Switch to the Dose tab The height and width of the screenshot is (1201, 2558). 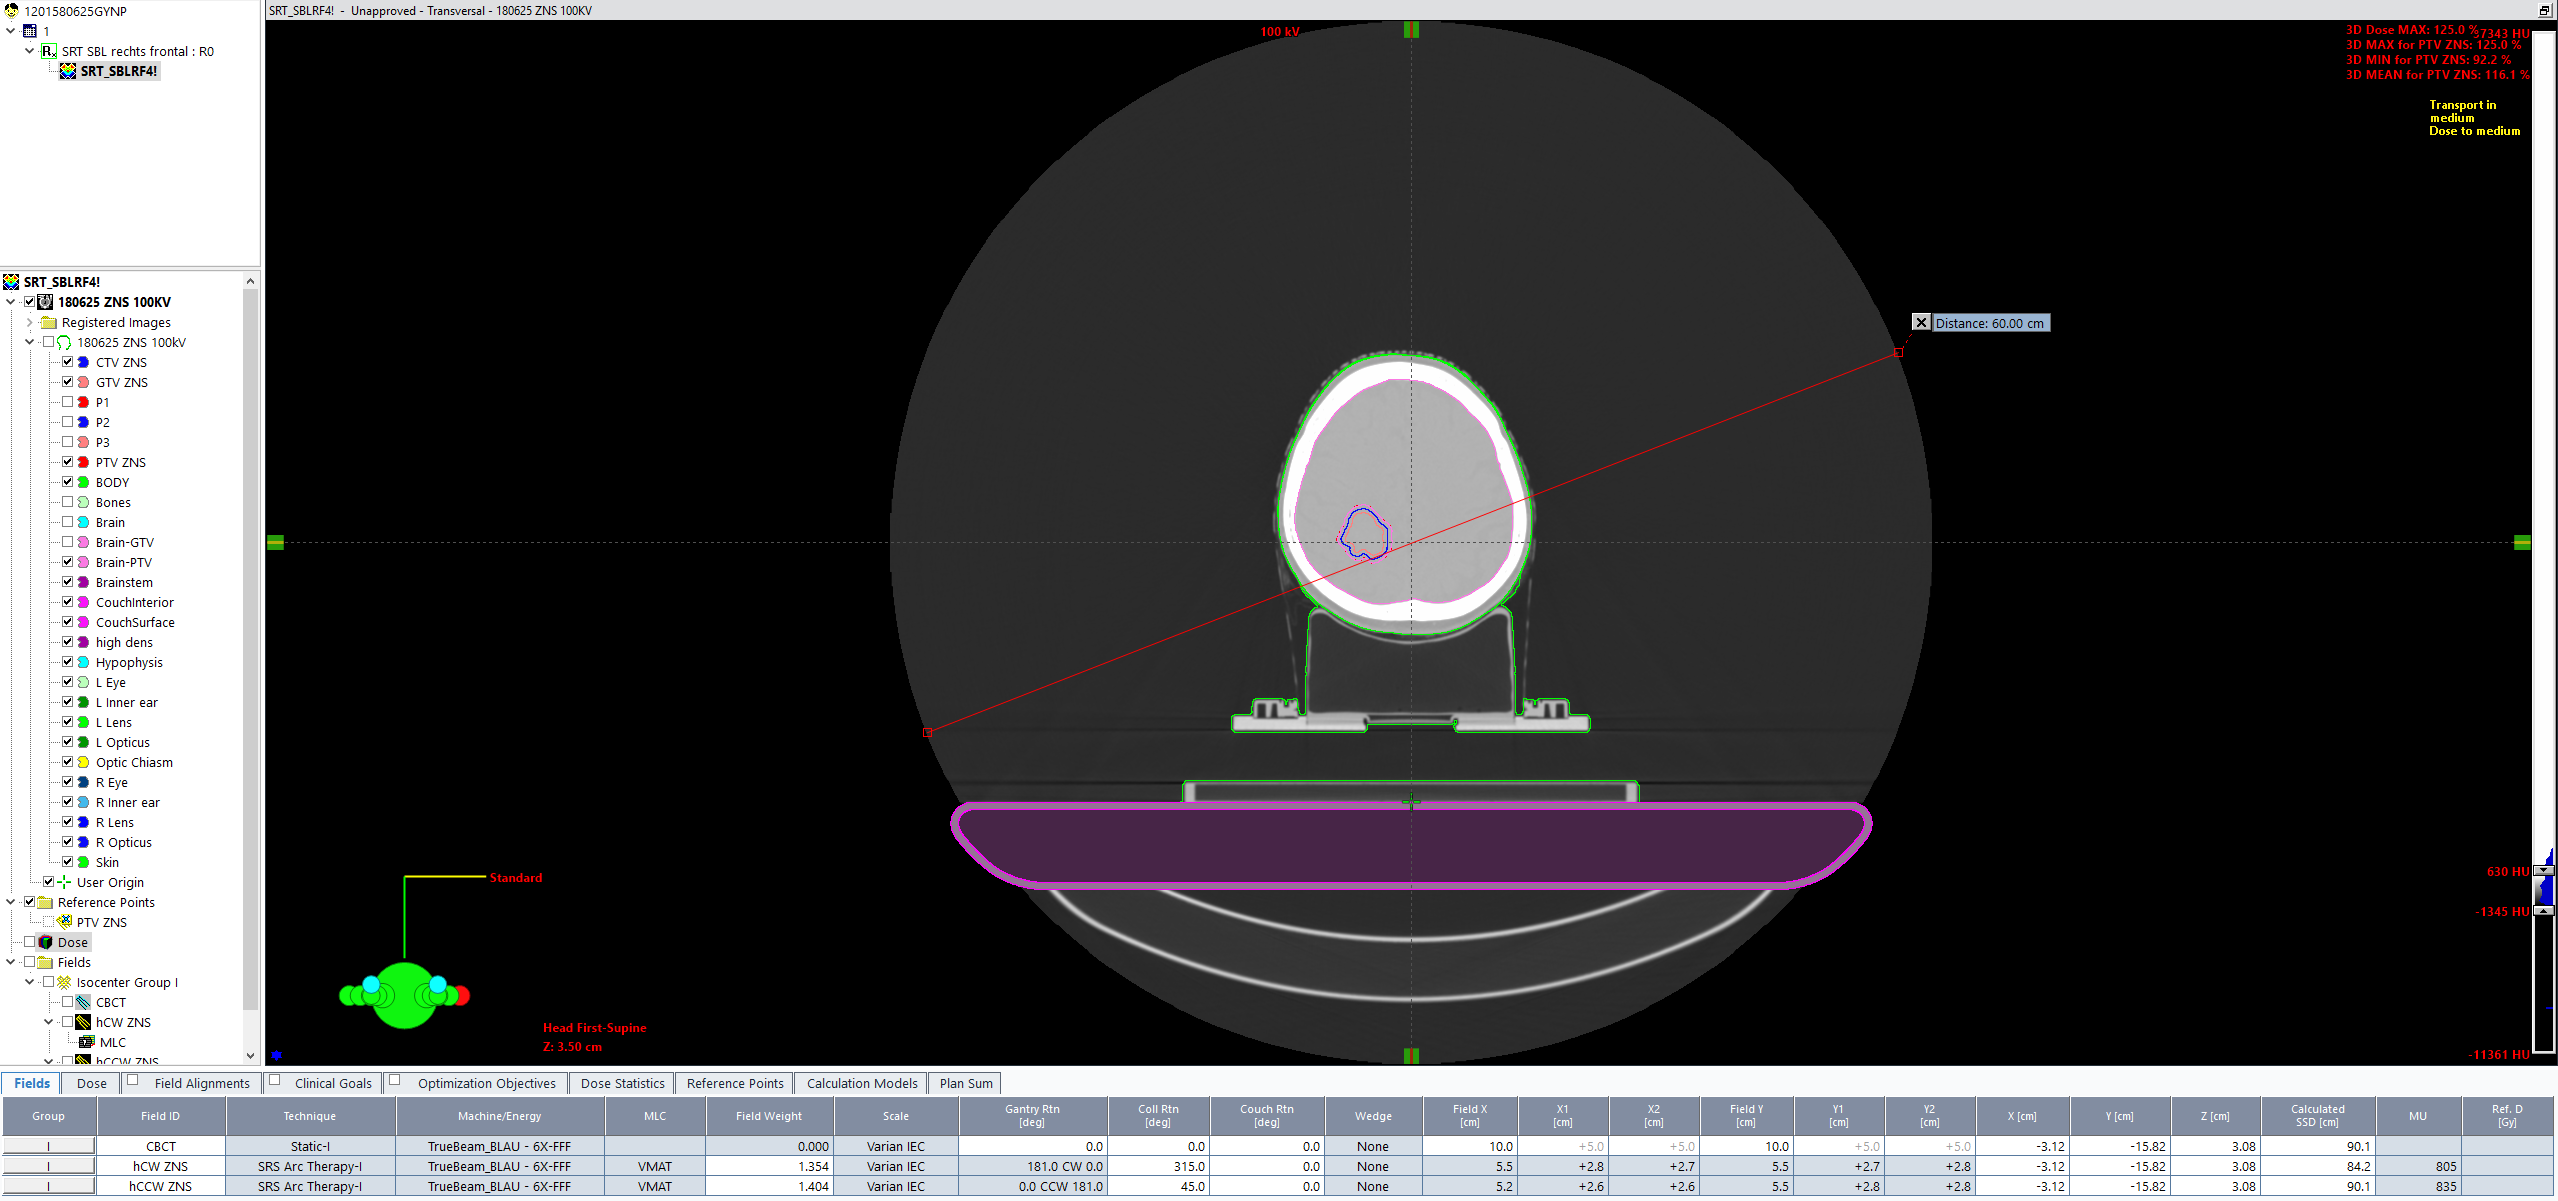(x=91, y=1083)
